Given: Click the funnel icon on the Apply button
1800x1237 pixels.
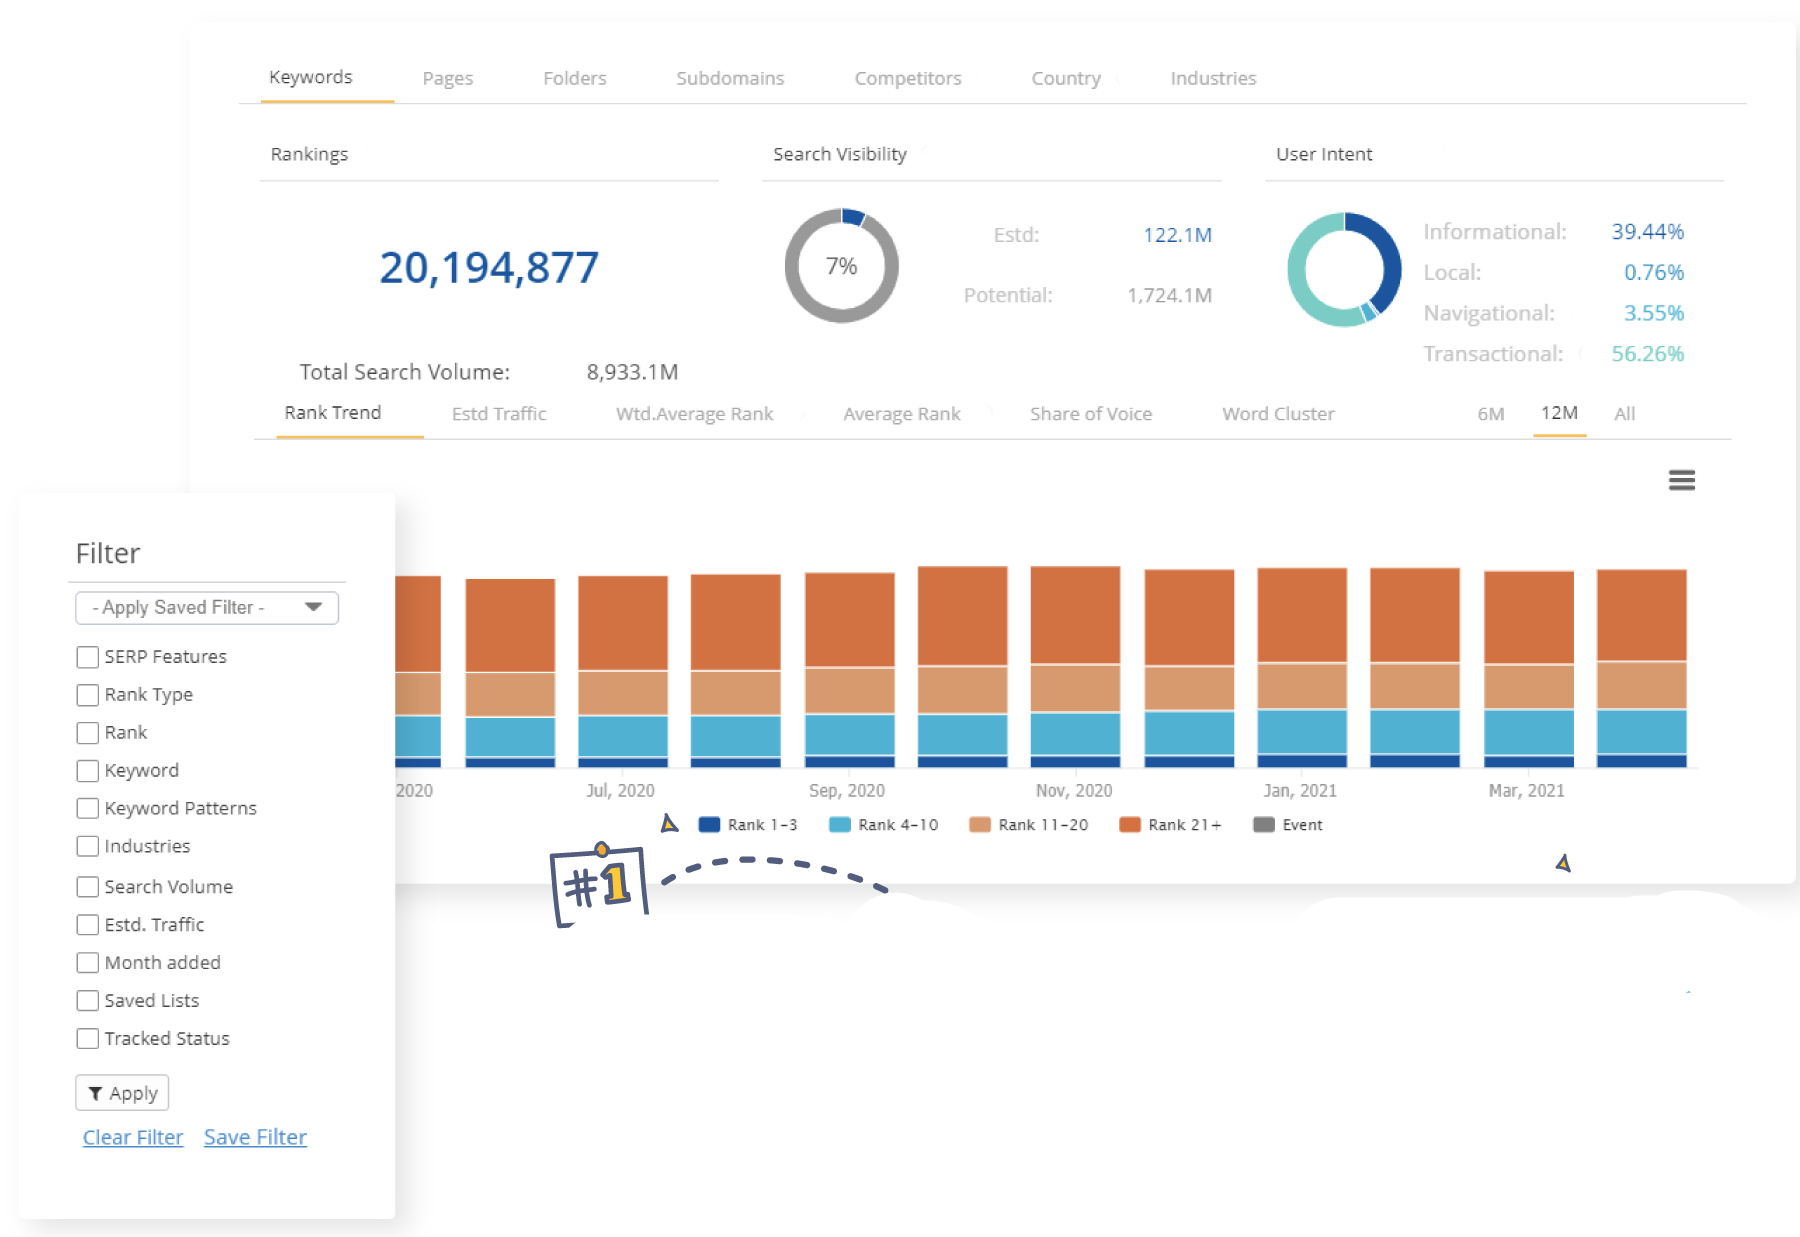Looking at the screenshot, I should (95, 1093).
